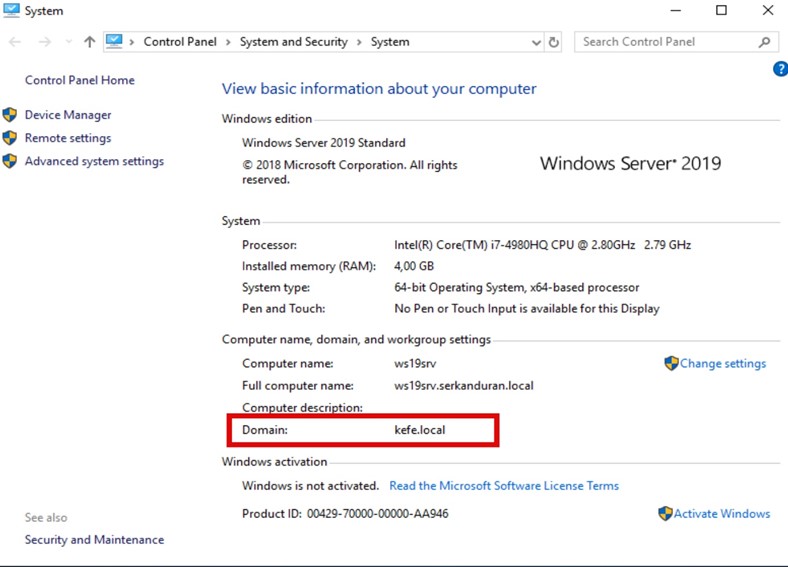The height and width of the screenshot is (567, 788).
Task: Click the Forward navigation arrow
Action: (x=45, y=42)
